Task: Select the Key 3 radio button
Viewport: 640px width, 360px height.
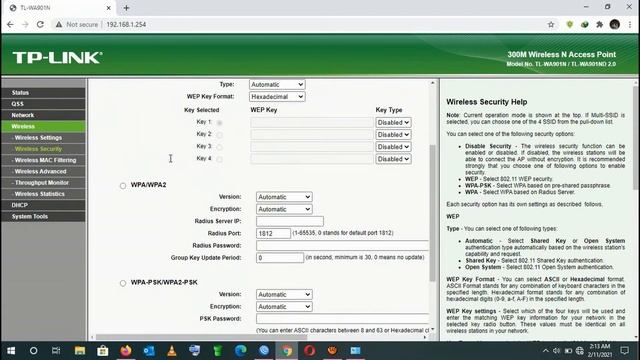Action: 220,147
